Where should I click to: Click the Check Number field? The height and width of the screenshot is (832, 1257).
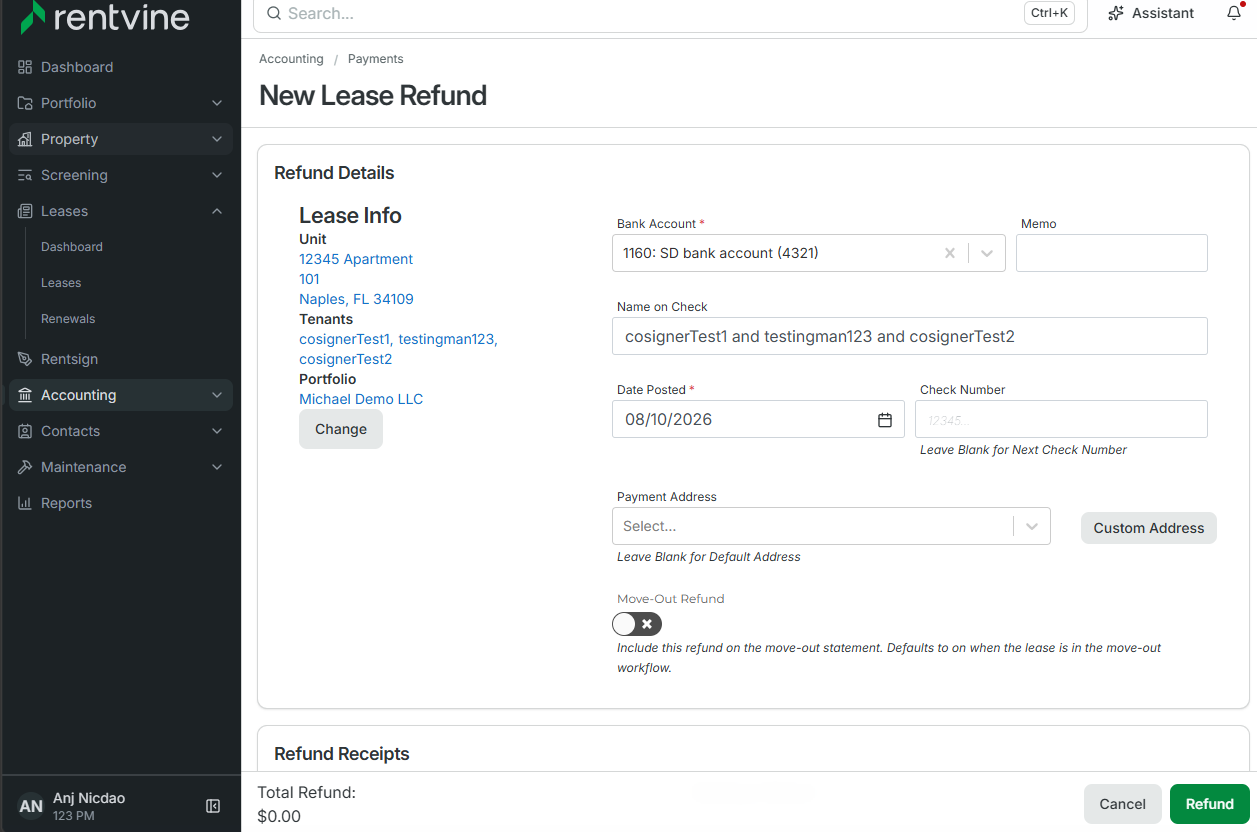click(1061, 419)
